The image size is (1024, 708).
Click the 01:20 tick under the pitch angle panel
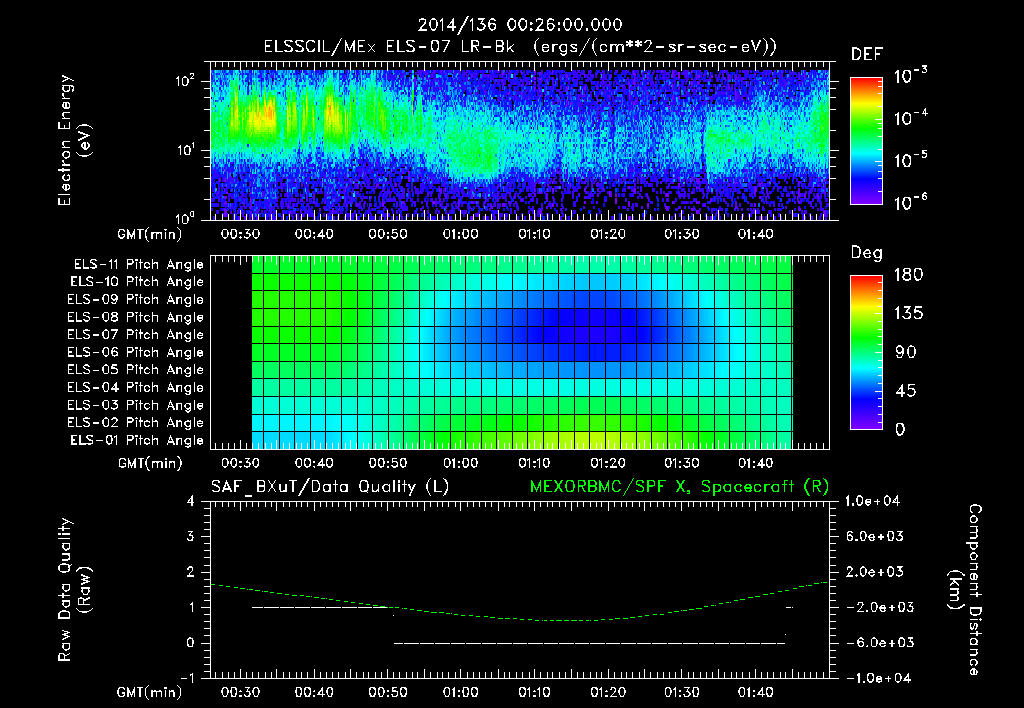click(608, 464)
